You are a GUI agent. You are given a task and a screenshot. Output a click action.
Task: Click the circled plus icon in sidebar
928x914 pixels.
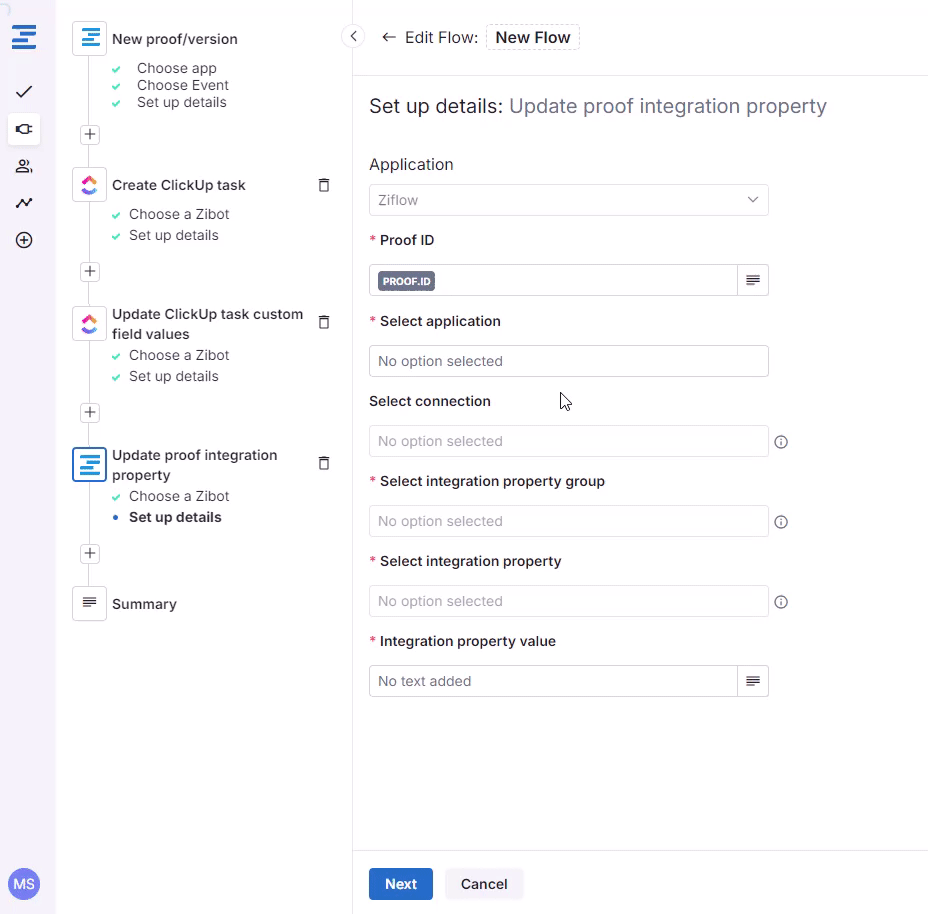pyautogui.click(x=24, y=240)
